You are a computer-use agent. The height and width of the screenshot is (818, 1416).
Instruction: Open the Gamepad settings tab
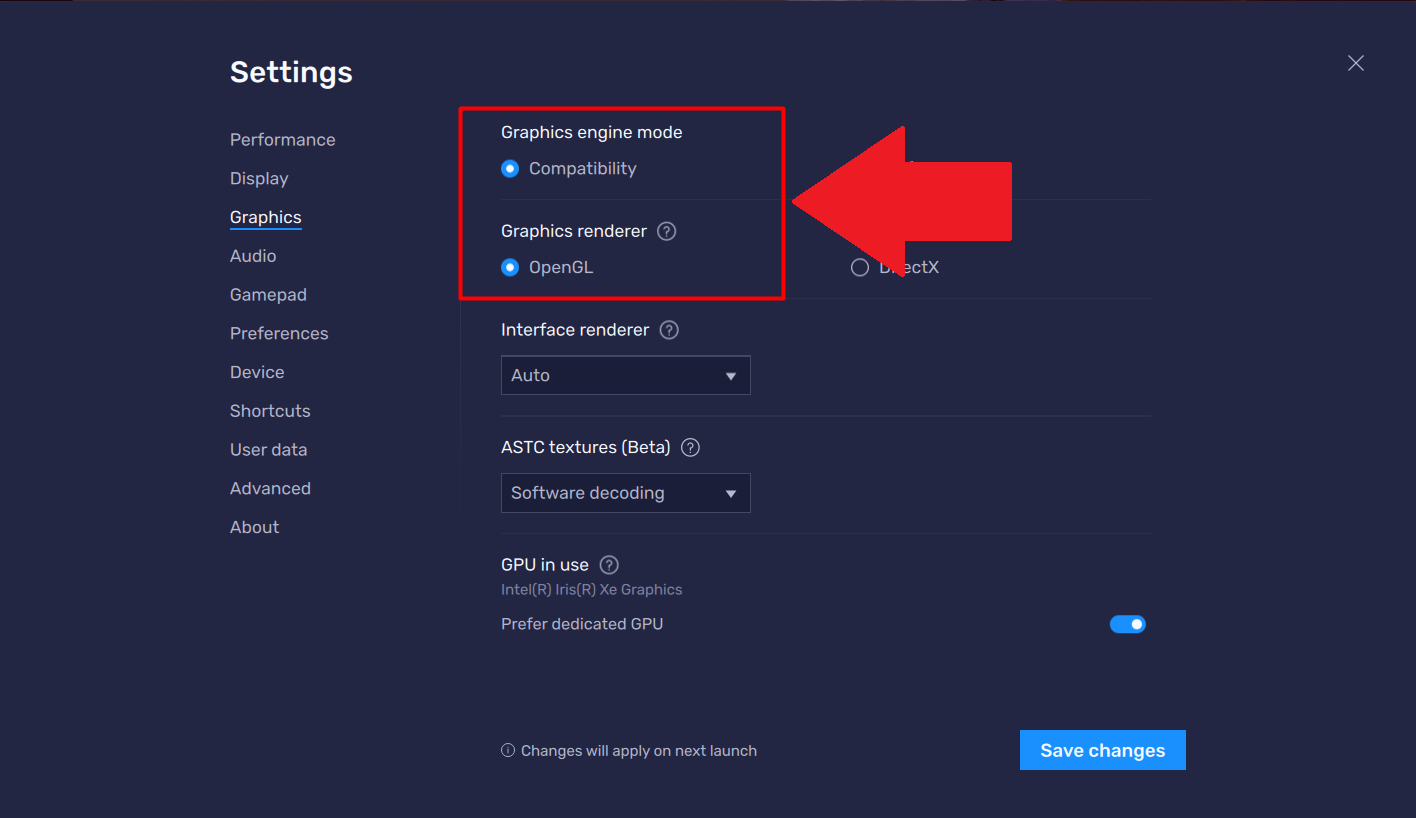[268, 295]
